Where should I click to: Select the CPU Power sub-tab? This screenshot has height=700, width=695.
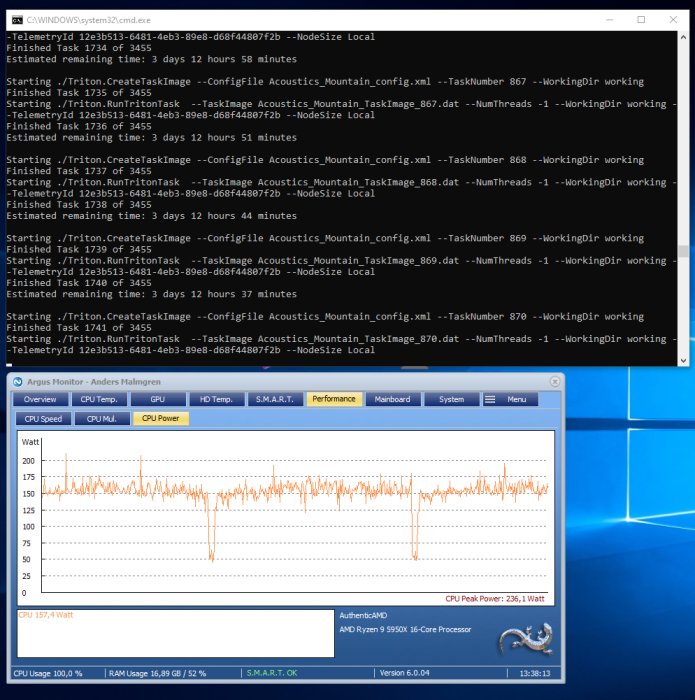tap(161, 418)
